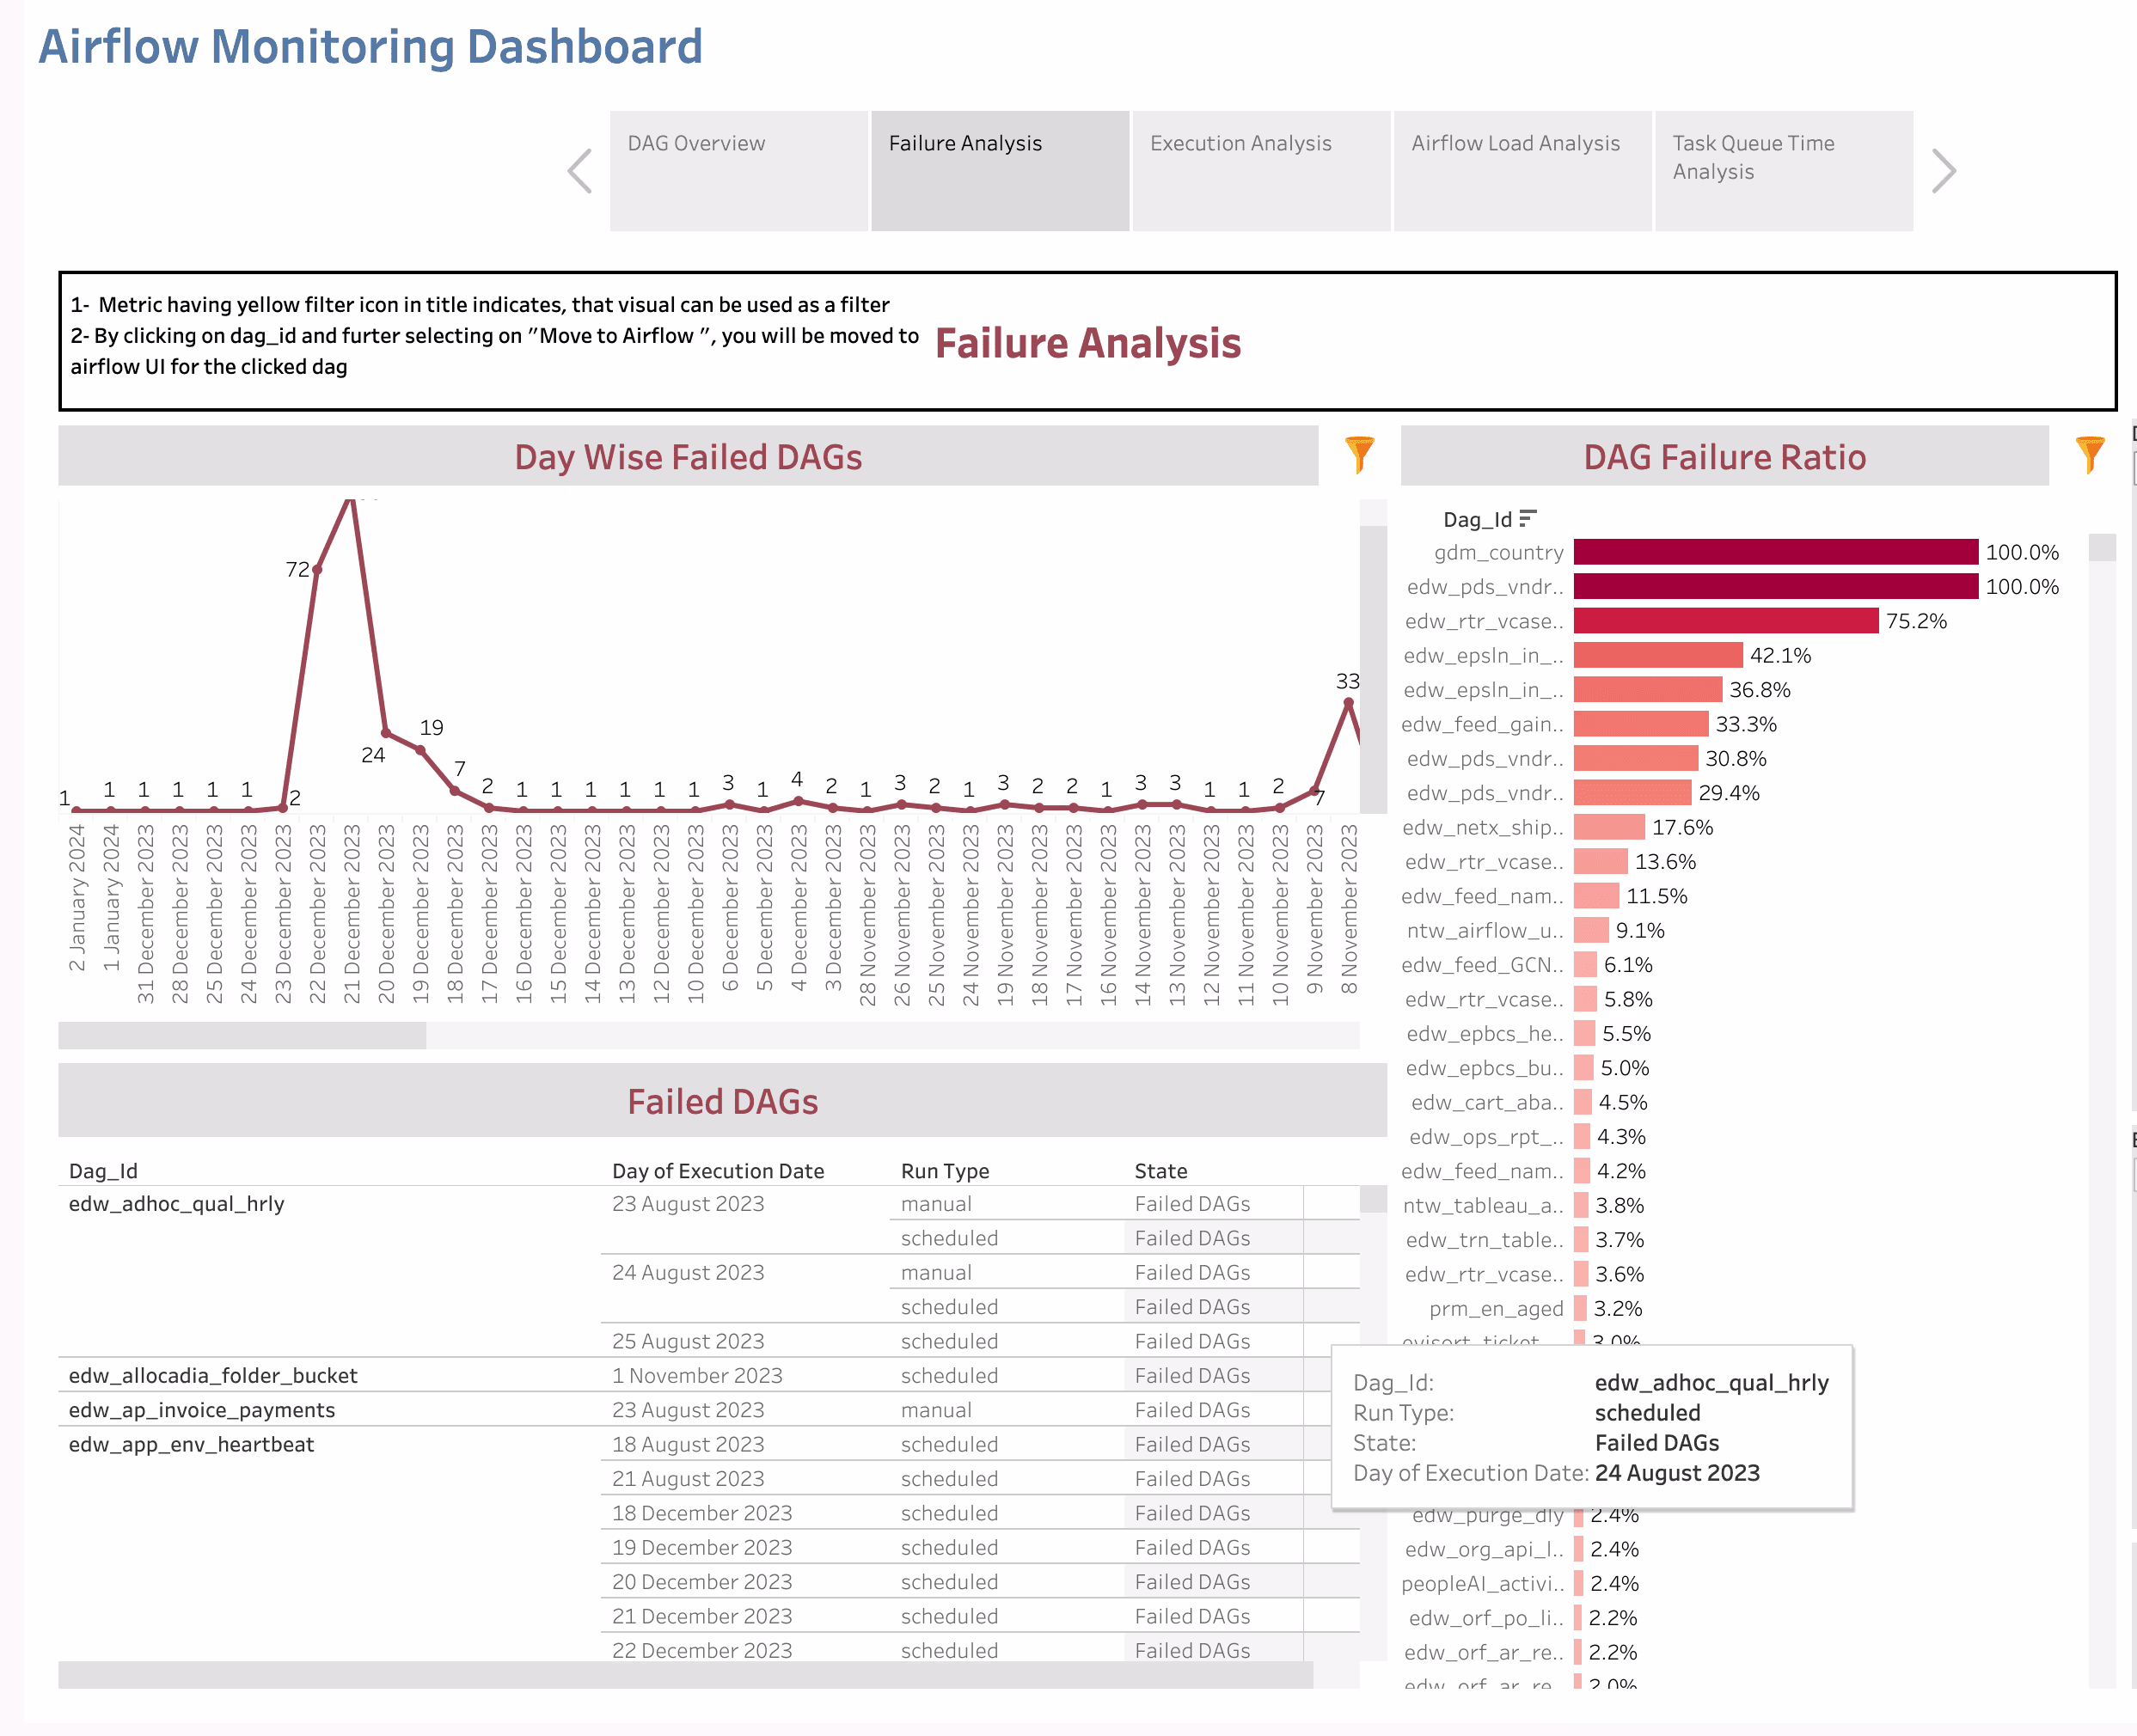Click the 75.2% edw_rtr_vcase bar
Viewport: 2137px width, 1736px height.
point(1725,621)
